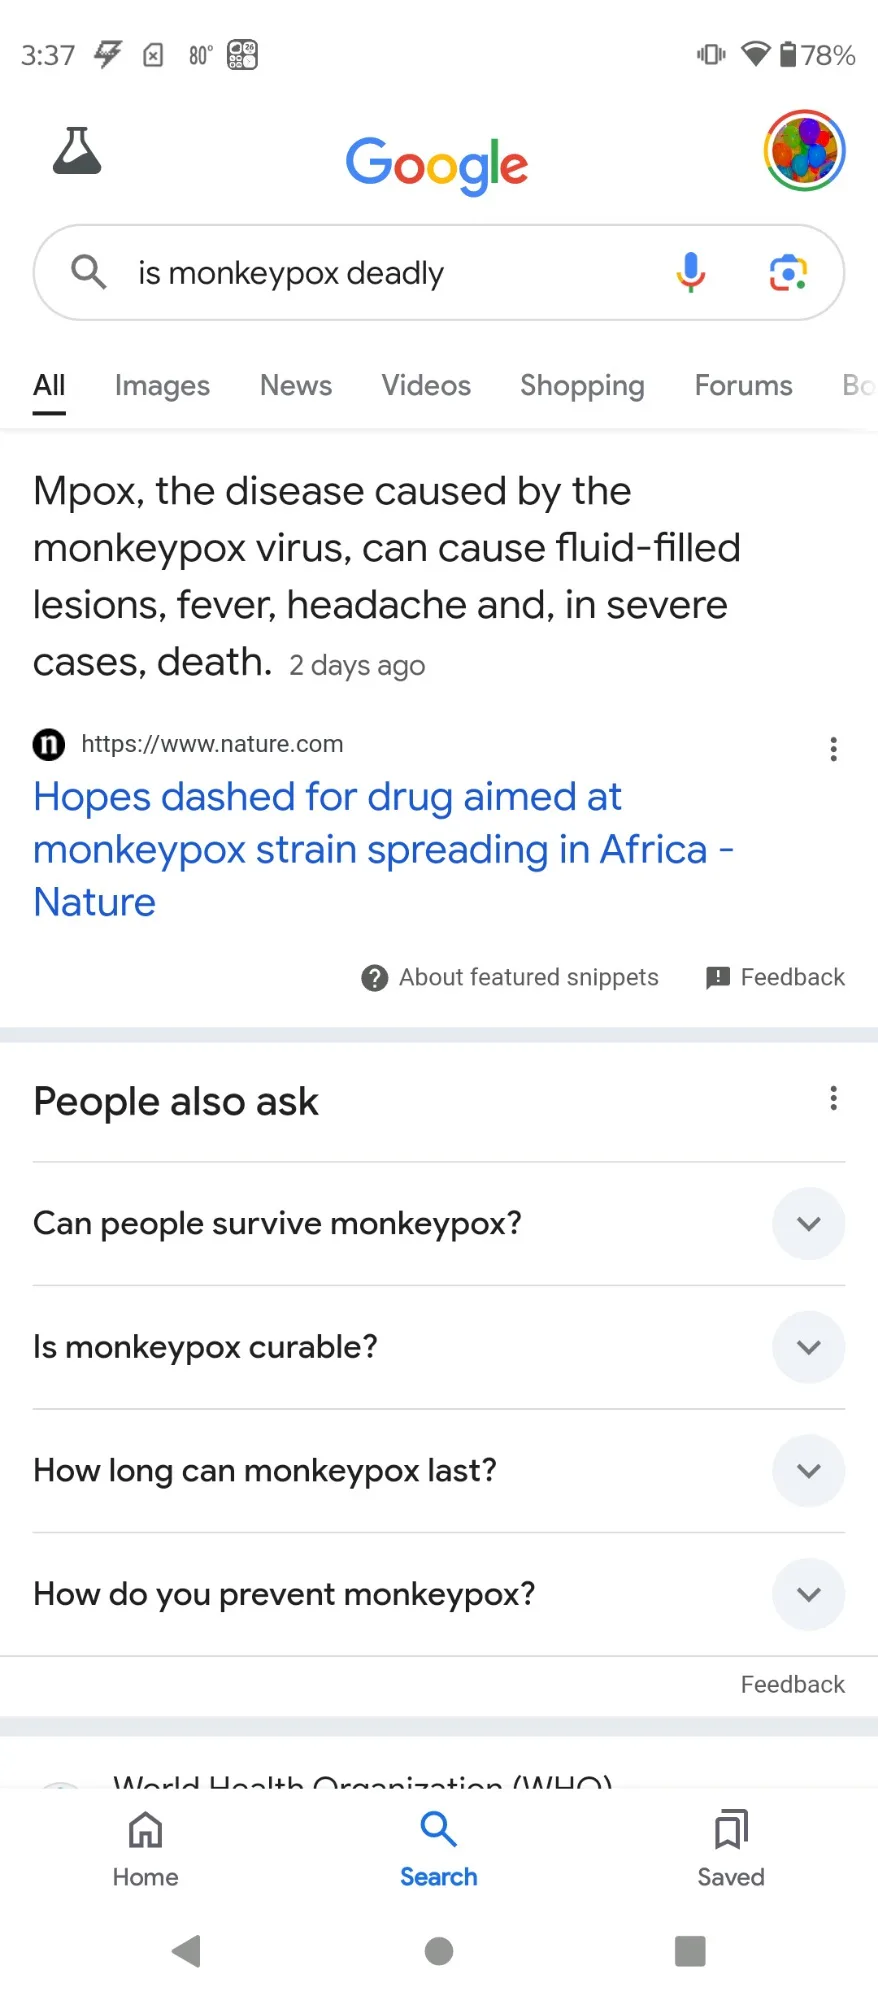The image size is (878, 2000).
Task: Switch to the News tab
Action: coord(296,386)
